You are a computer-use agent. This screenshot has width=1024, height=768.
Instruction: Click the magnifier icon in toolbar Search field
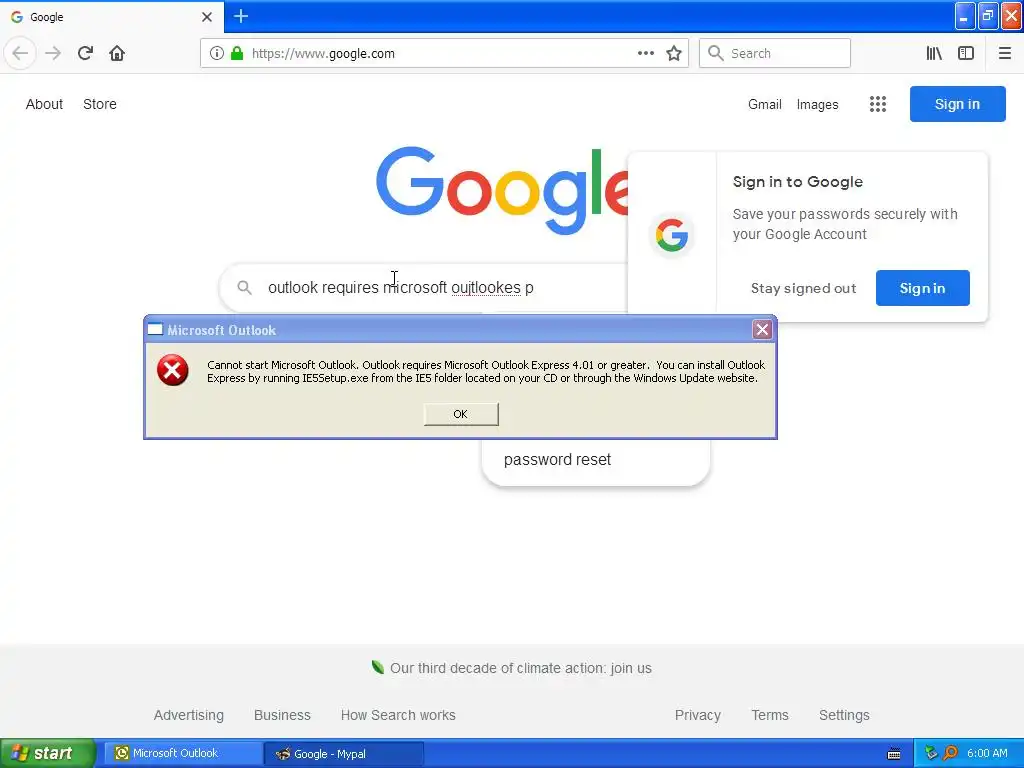pyautogui.click(x=715, y=53)
